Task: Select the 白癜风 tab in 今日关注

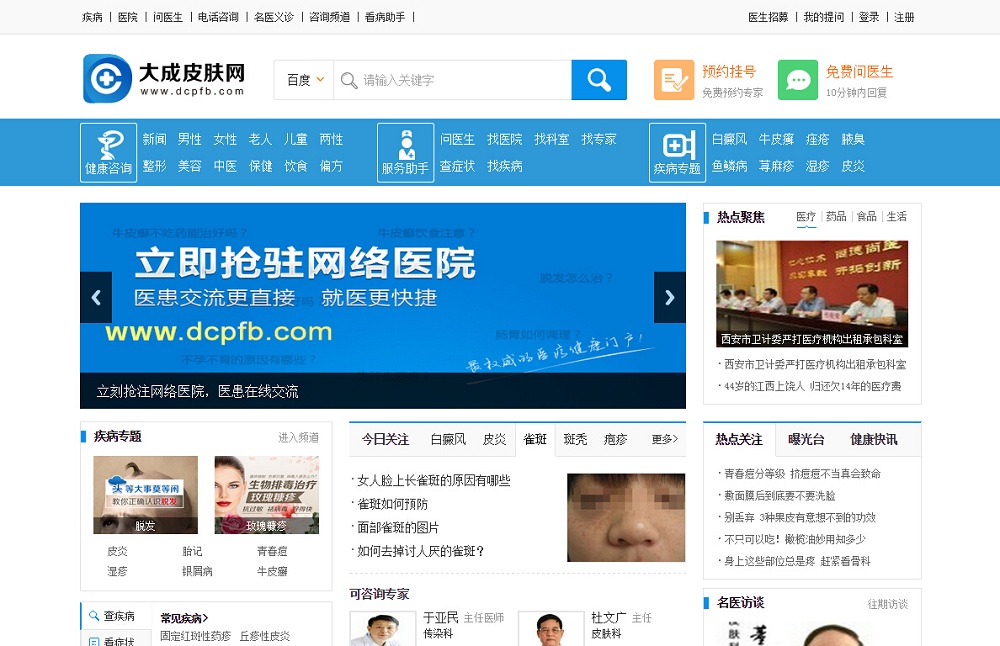Action: click(x=448, y=439)
